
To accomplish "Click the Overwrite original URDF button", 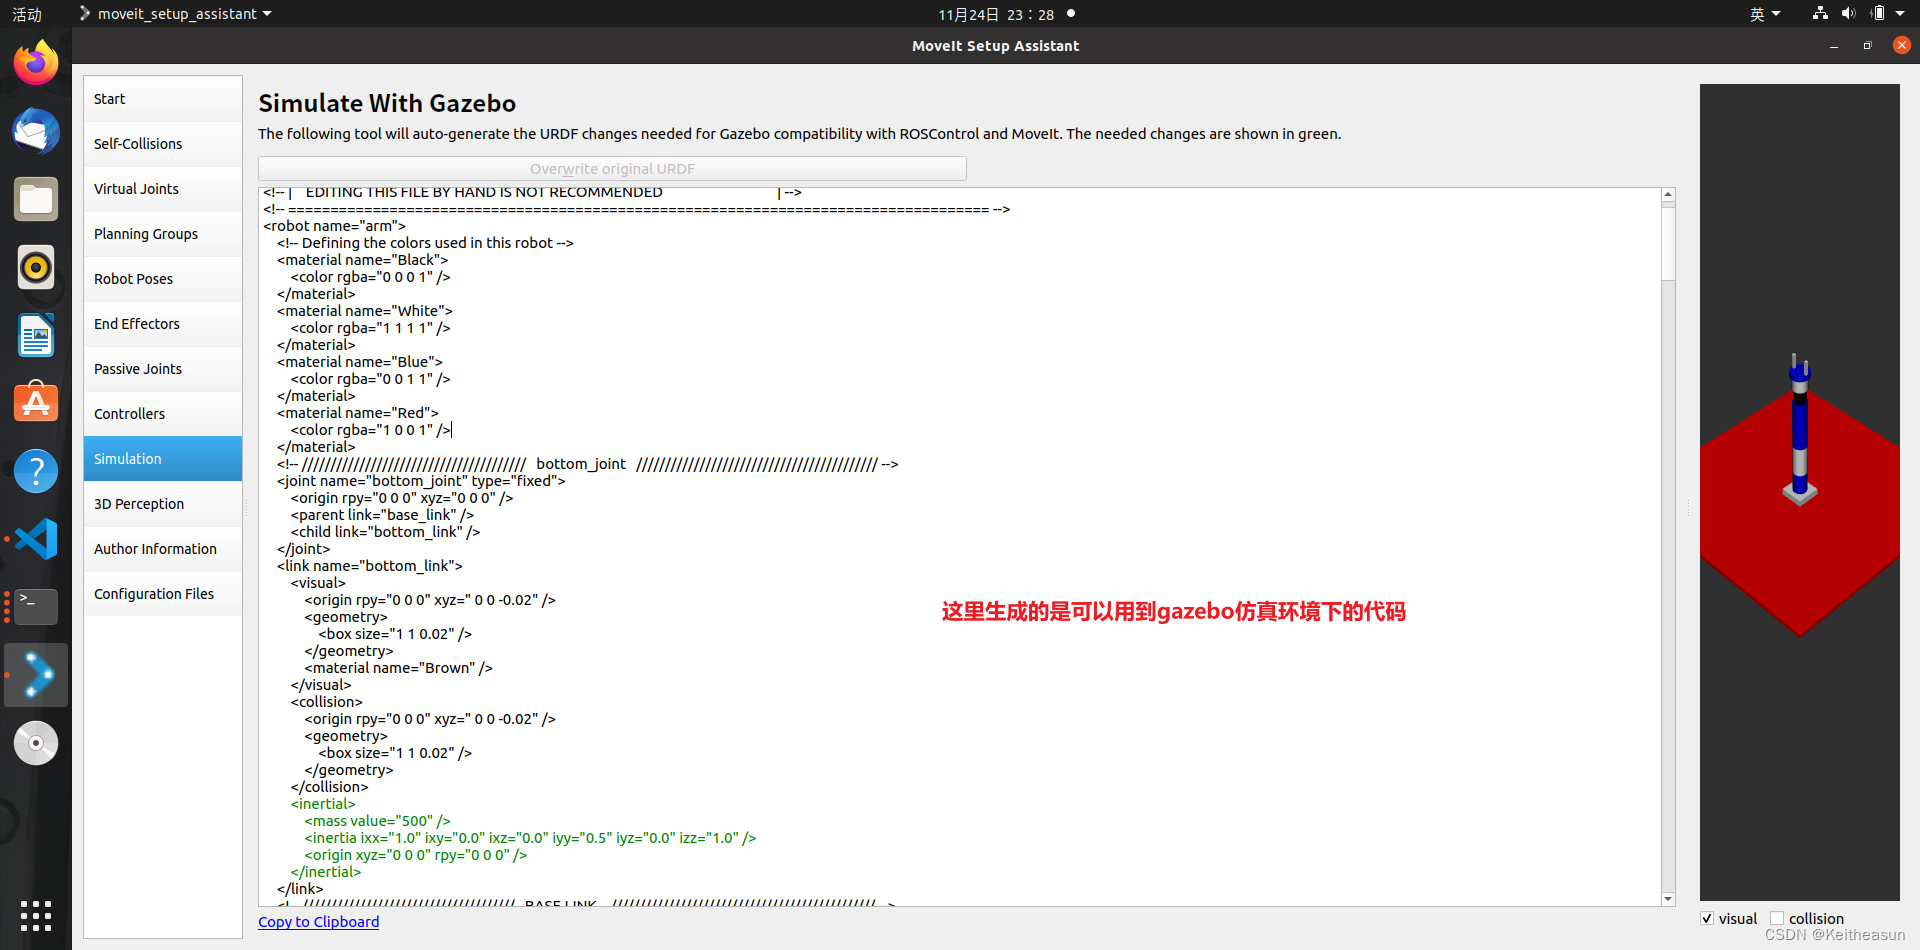I will [612, 169].
